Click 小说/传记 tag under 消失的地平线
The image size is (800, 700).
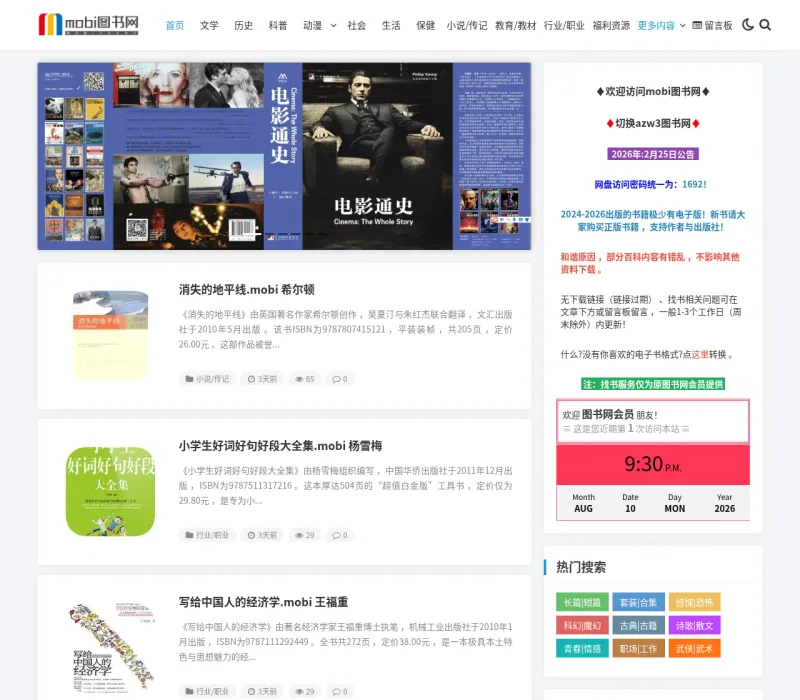[207, 379]
